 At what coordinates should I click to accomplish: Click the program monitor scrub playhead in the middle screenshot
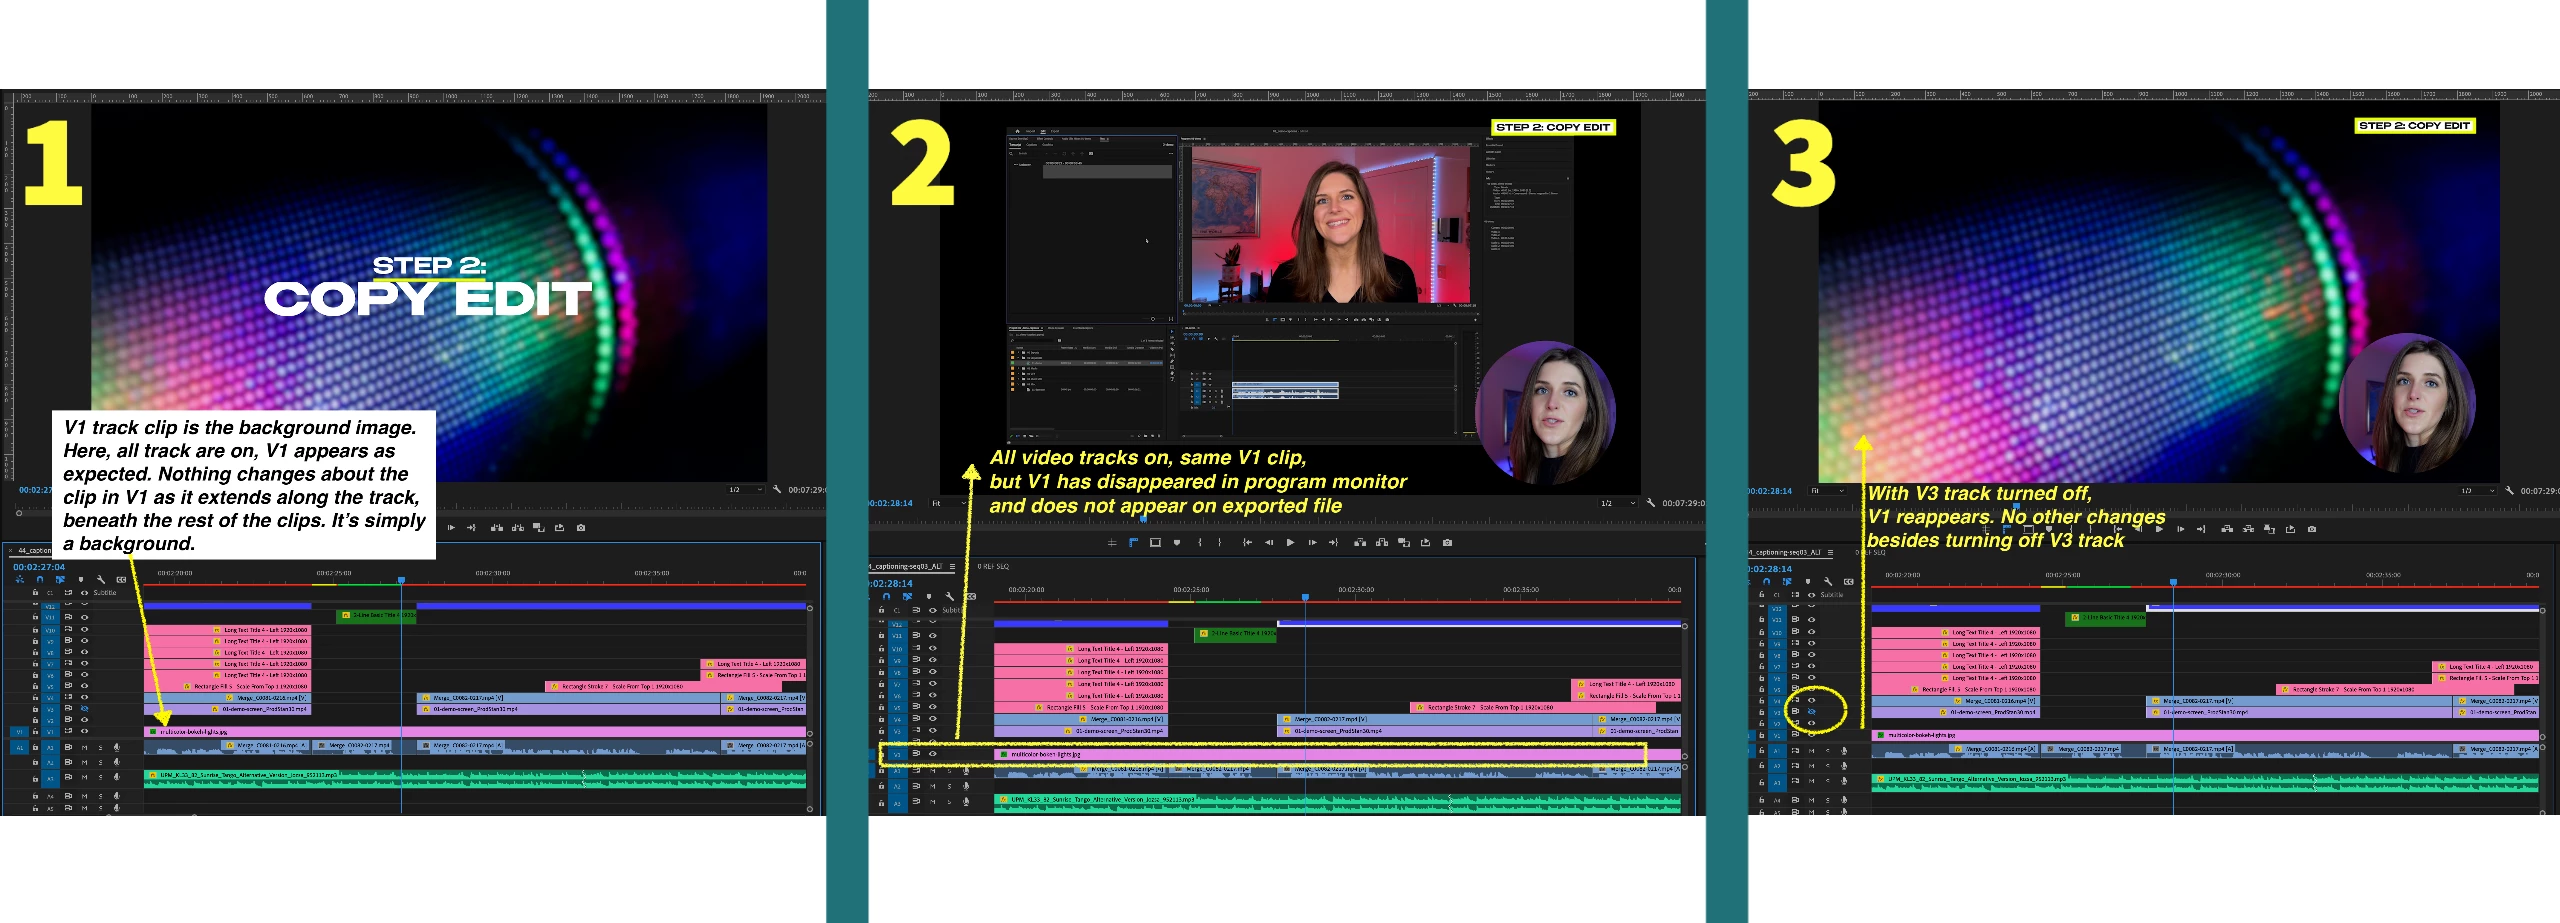tap(1142, 520)
